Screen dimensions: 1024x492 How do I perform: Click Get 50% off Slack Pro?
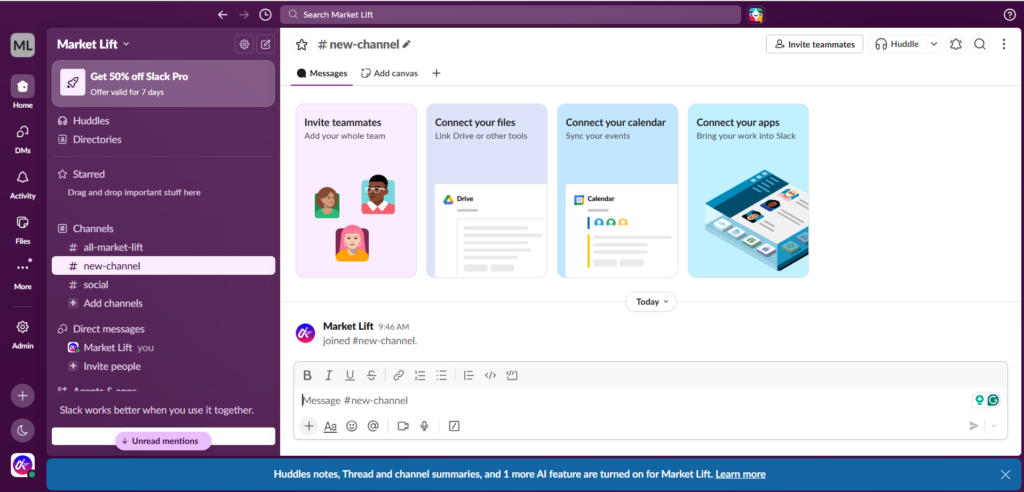pos(163,84)
